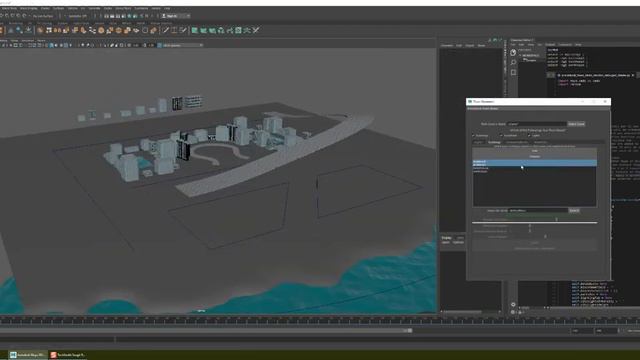The height and width of the screenshot is (360, 640).
Task: Open gear settings at Charcoal Editor sidebar bottom
Action: [513, 304]
